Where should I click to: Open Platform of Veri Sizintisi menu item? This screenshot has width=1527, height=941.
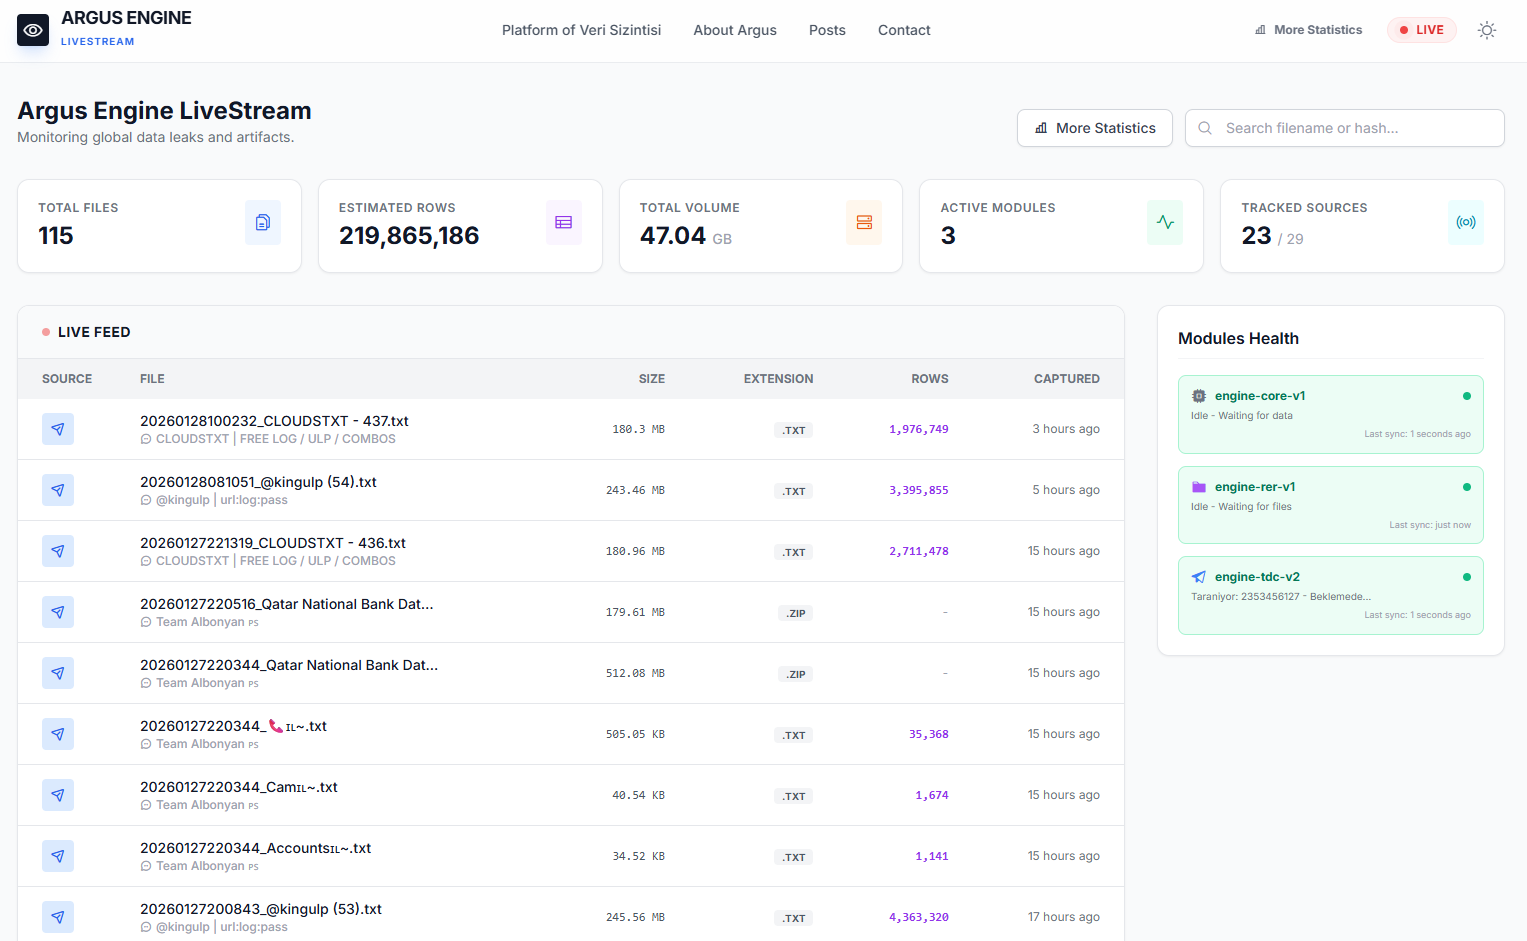point(581,30)
